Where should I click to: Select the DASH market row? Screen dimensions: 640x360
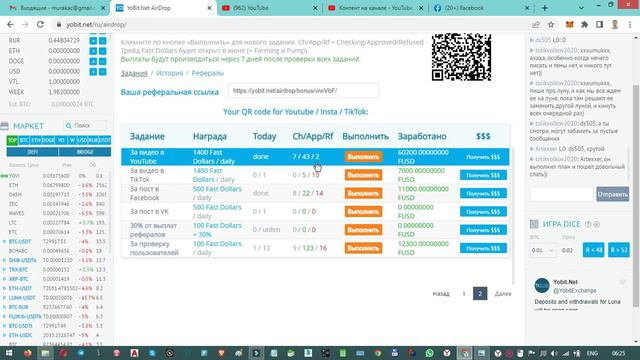tap(55, 195)
